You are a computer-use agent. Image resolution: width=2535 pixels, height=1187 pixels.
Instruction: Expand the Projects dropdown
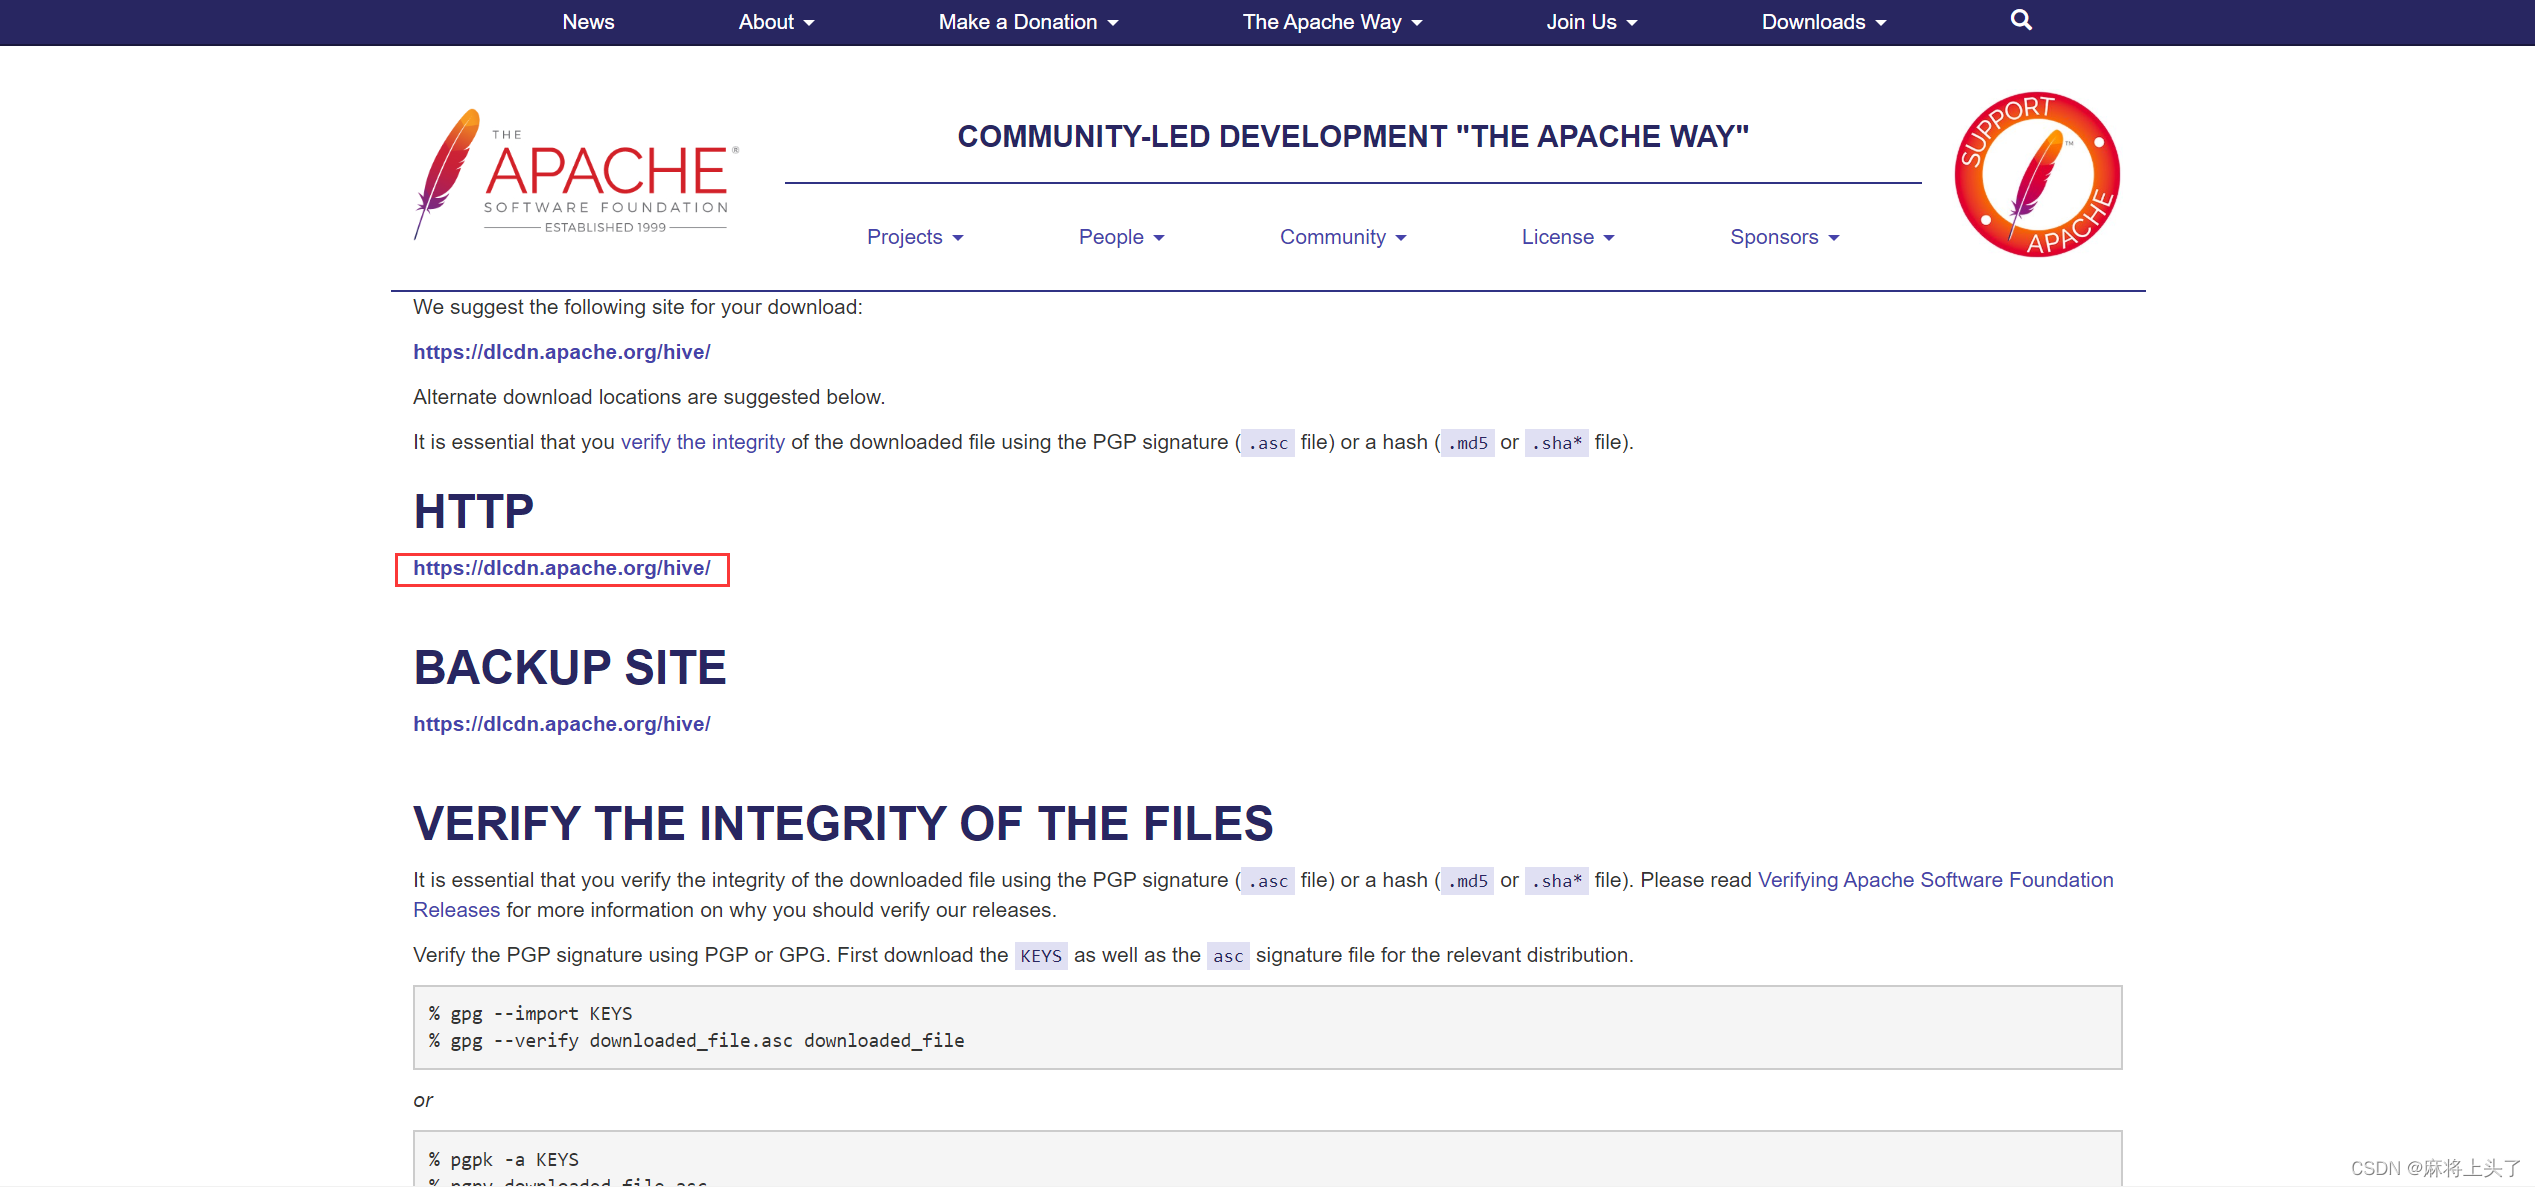914,237
